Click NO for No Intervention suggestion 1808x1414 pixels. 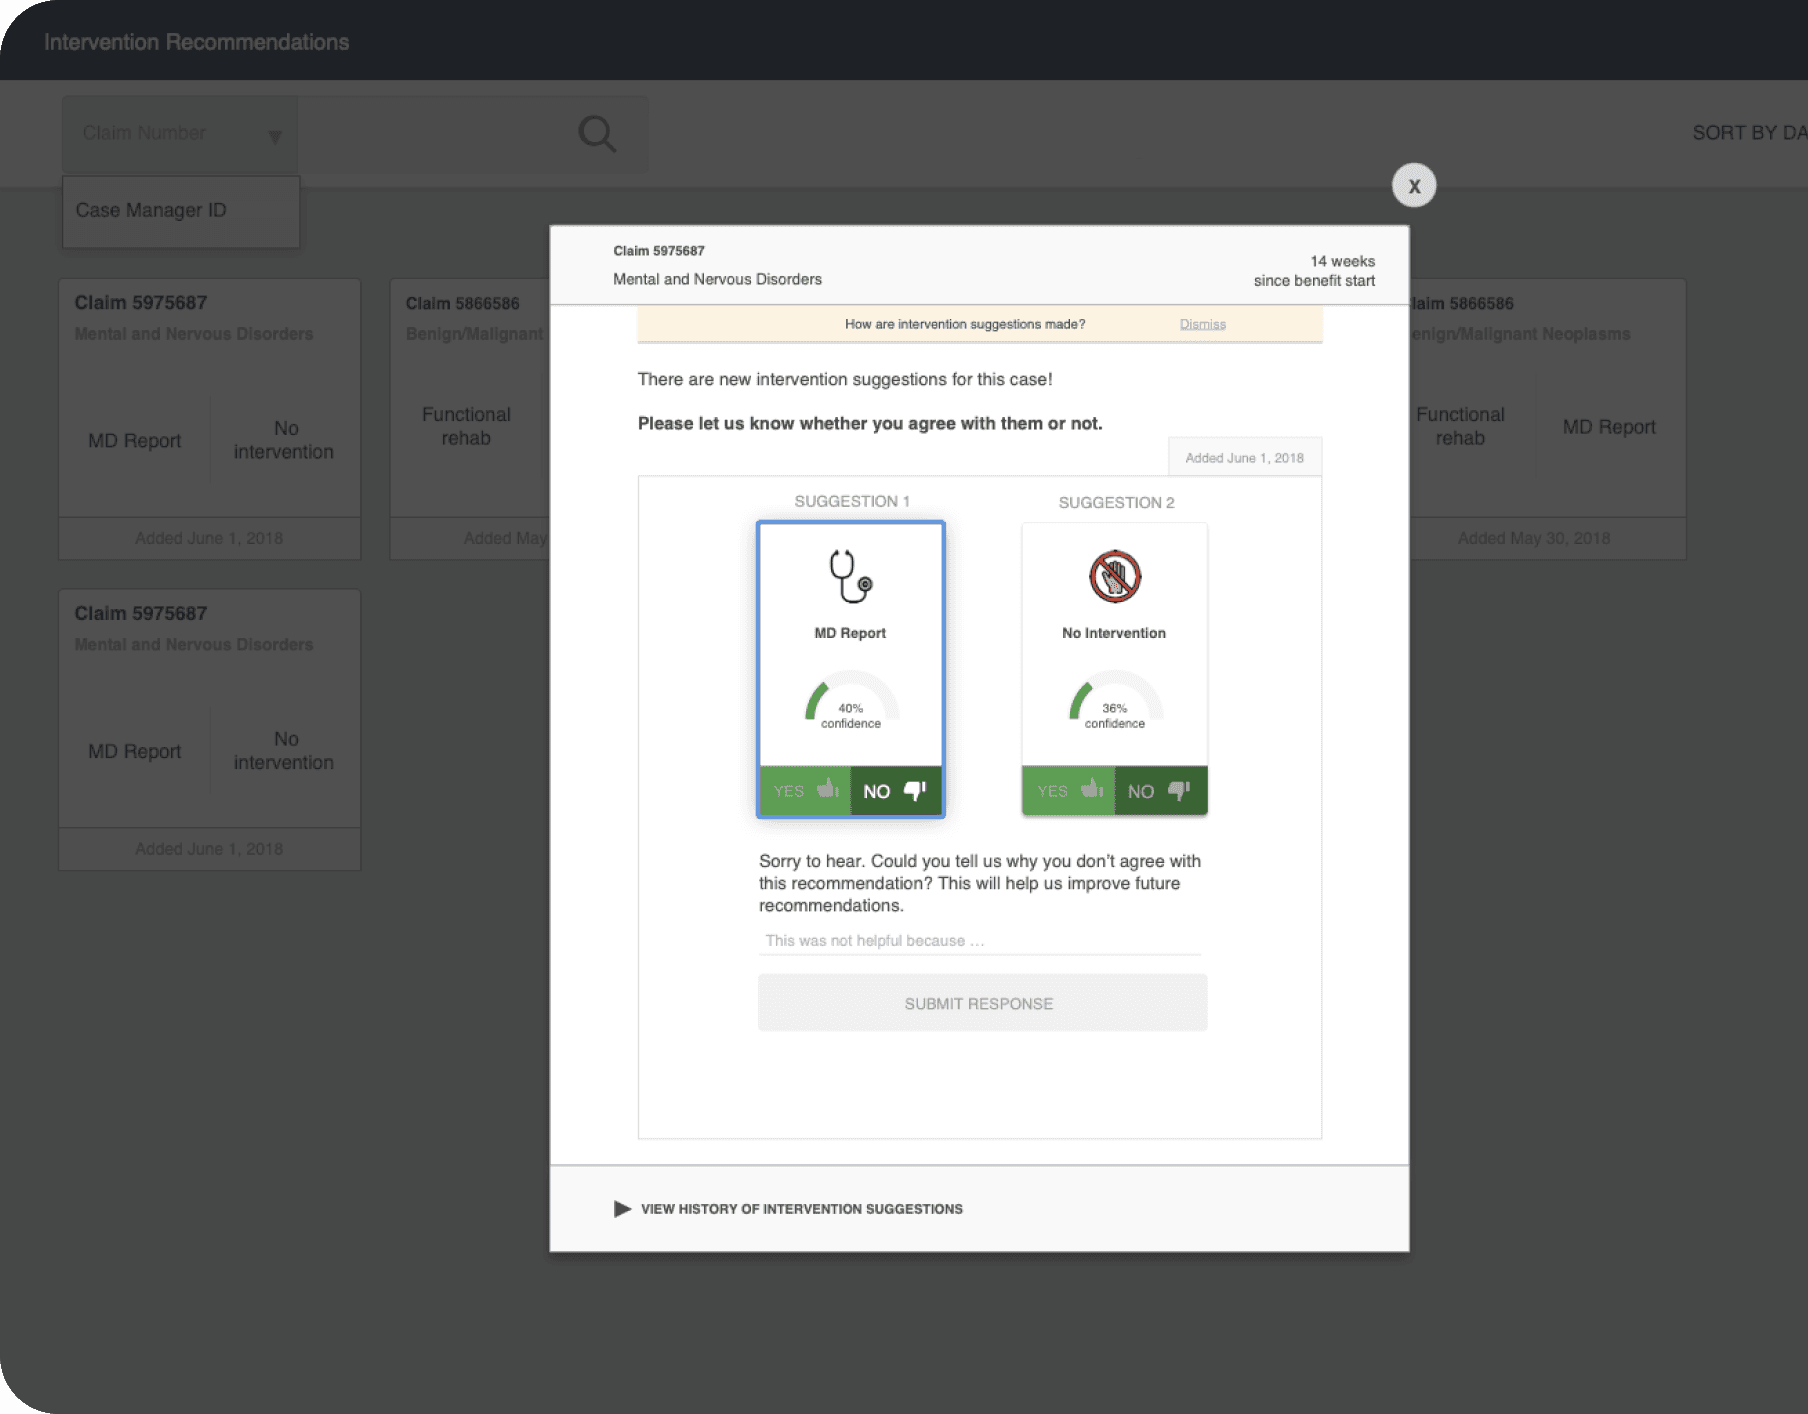tap(1161, 791)
